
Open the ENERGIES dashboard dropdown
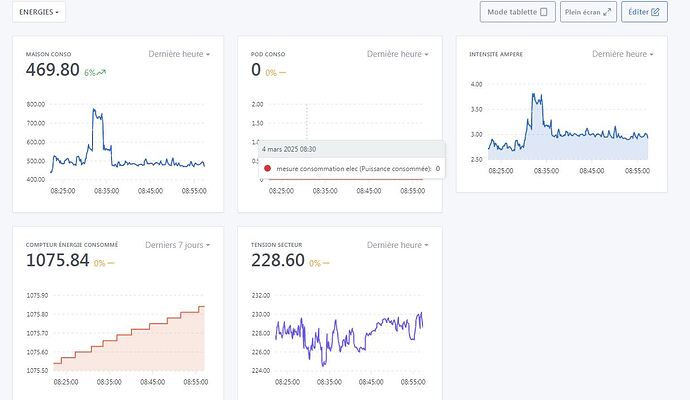click(41, 12)
